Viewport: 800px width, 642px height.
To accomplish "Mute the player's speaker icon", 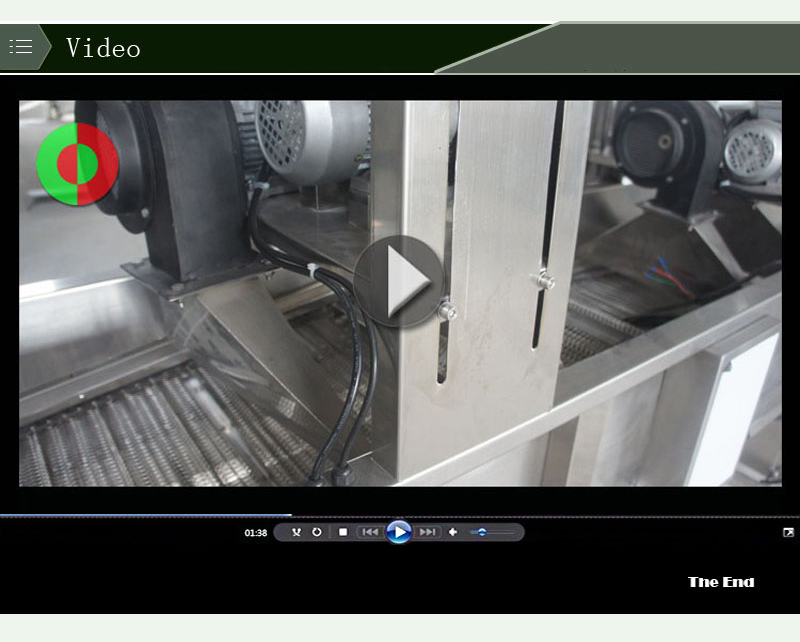I will tap(453, 532).
